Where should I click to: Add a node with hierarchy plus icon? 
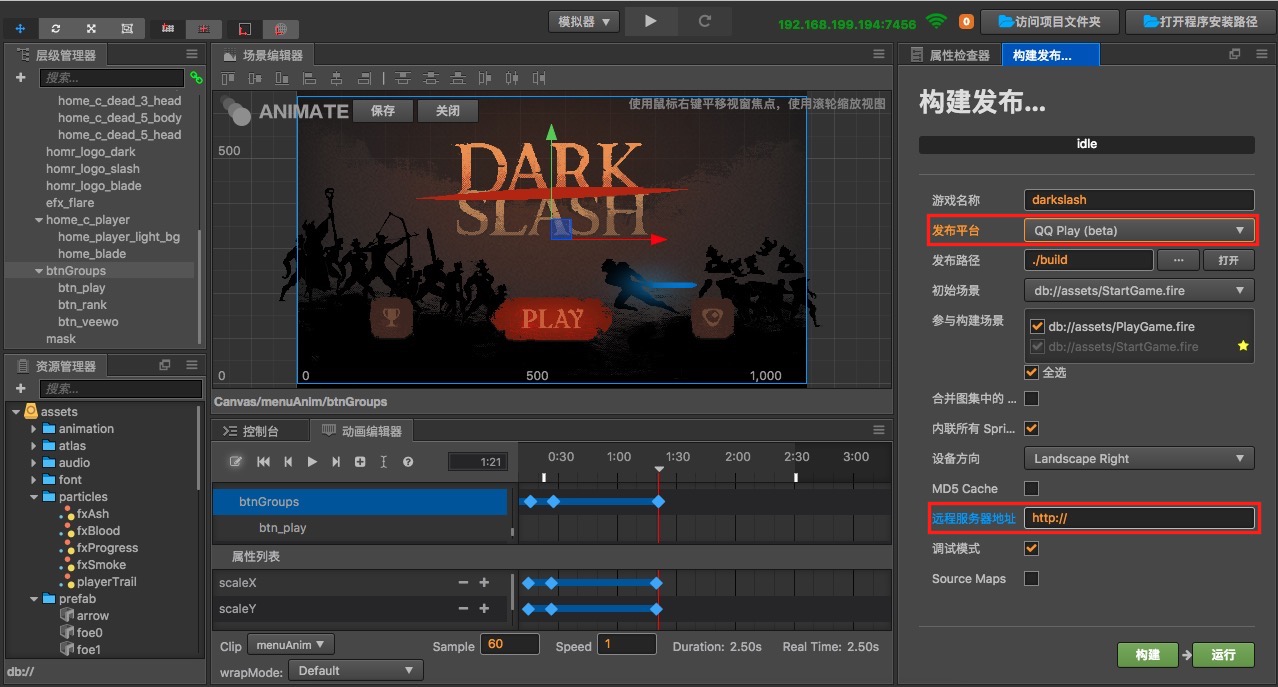point(20,77)
